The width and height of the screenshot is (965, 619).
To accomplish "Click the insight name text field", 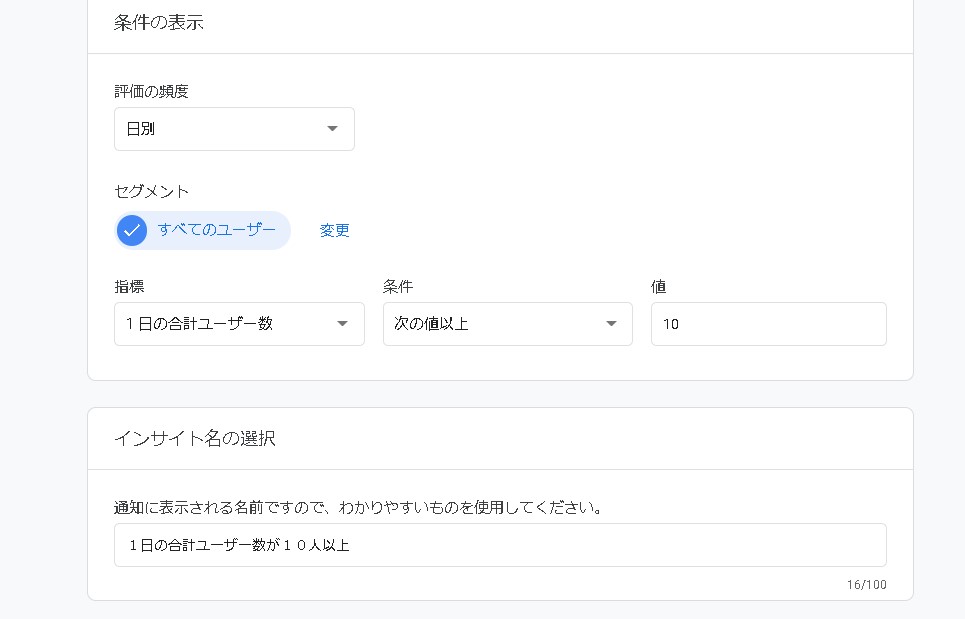I will (x=500, y=545).
